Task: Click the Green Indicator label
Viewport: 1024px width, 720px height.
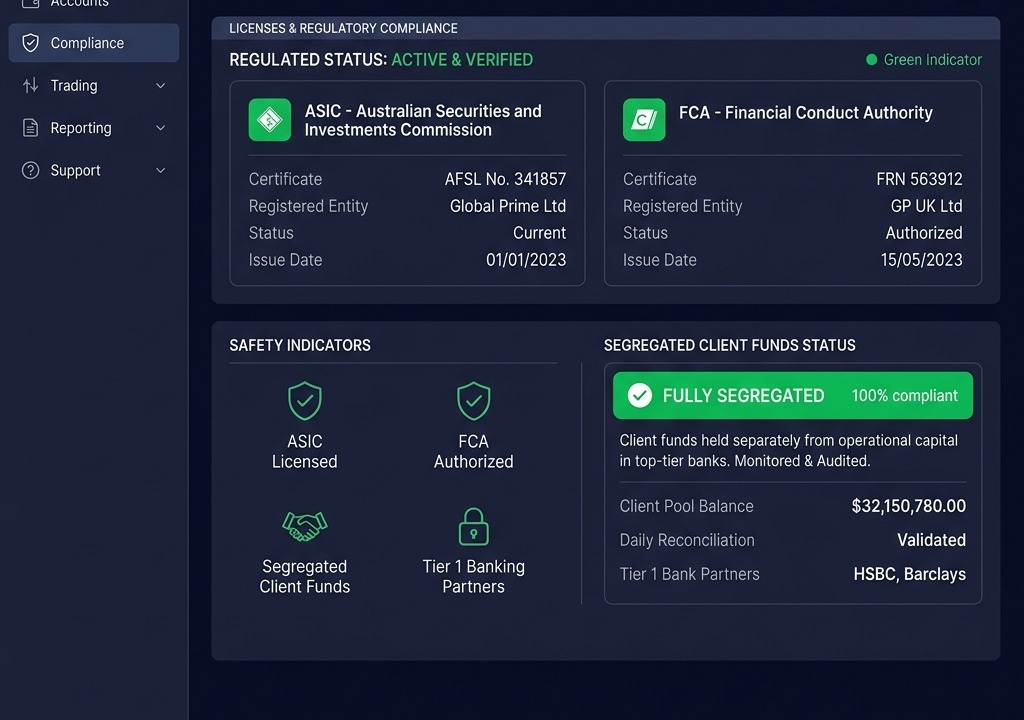Action: click(933, 59)
